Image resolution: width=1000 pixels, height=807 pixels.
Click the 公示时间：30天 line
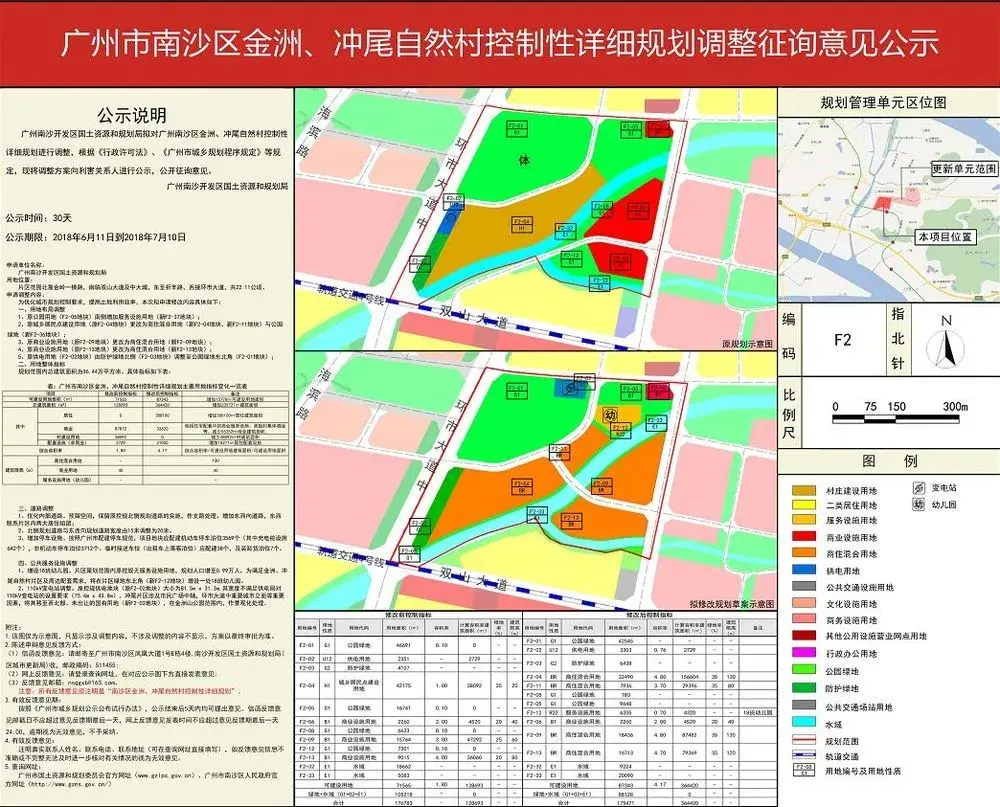tap(39, 217)
